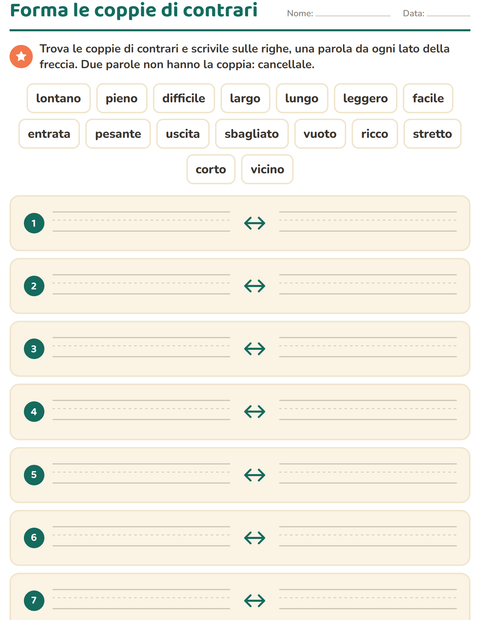The width and height of the screenshot is (480, 620).
Task: Click right writing line of row 4
Action: pyautogui.click(x=368, y=410)
